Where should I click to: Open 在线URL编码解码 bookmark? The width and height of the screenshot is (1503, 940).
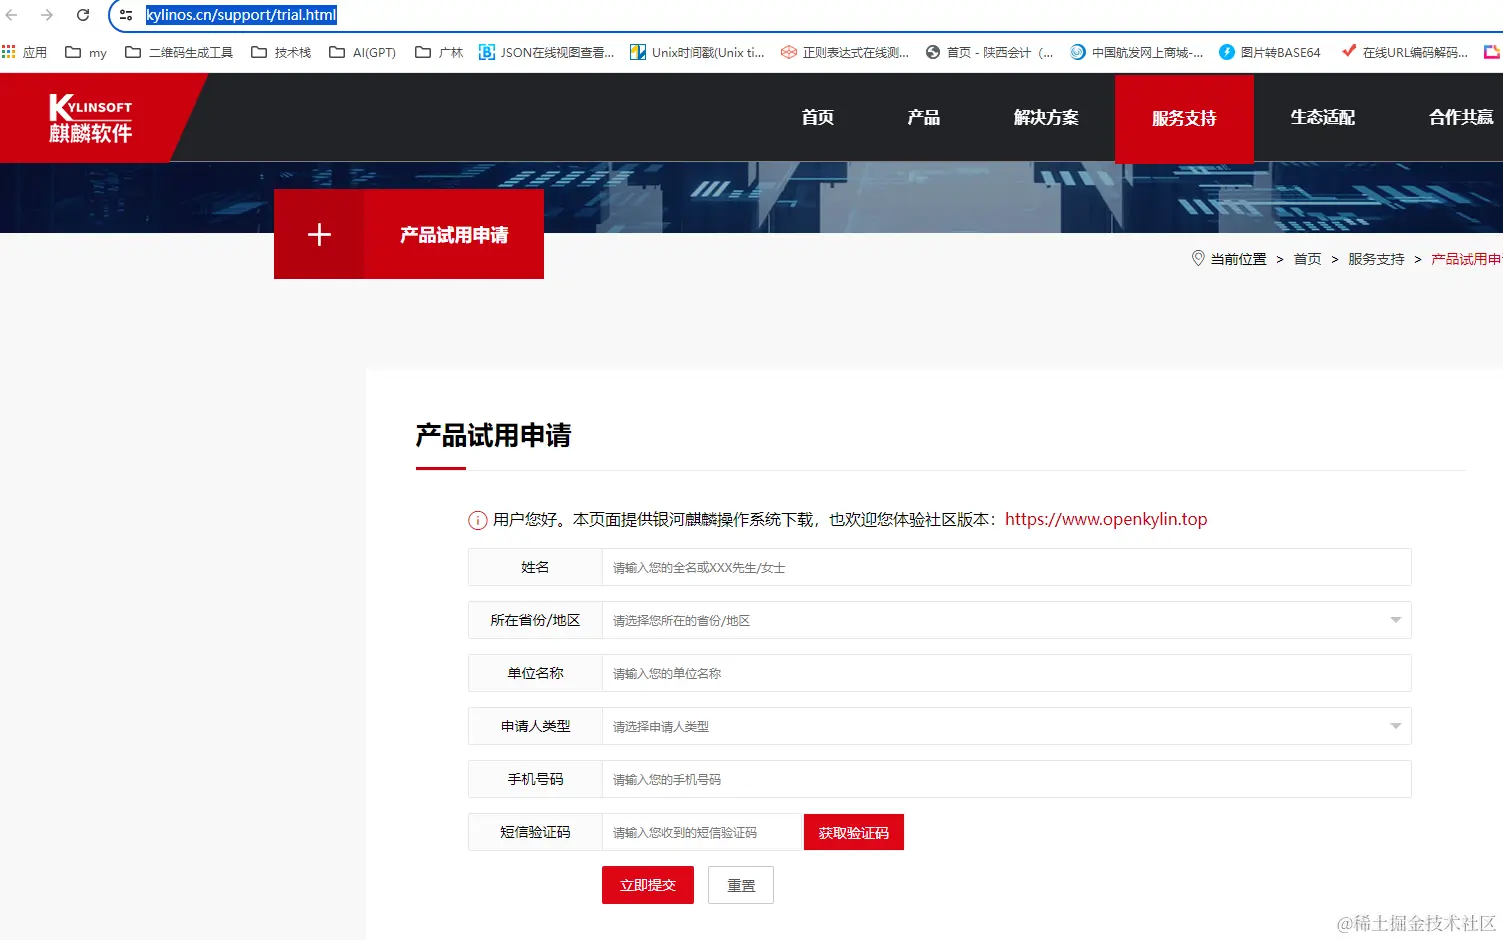(x=1405, y=52)
